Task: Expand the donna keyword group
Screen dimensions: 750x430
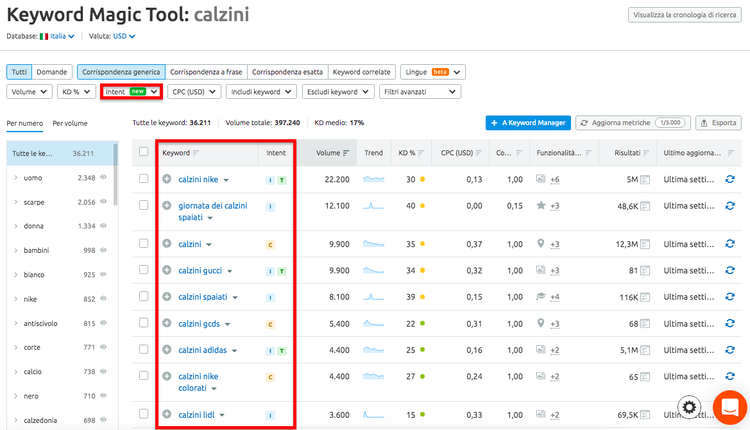Action: [x=16, y=226]
